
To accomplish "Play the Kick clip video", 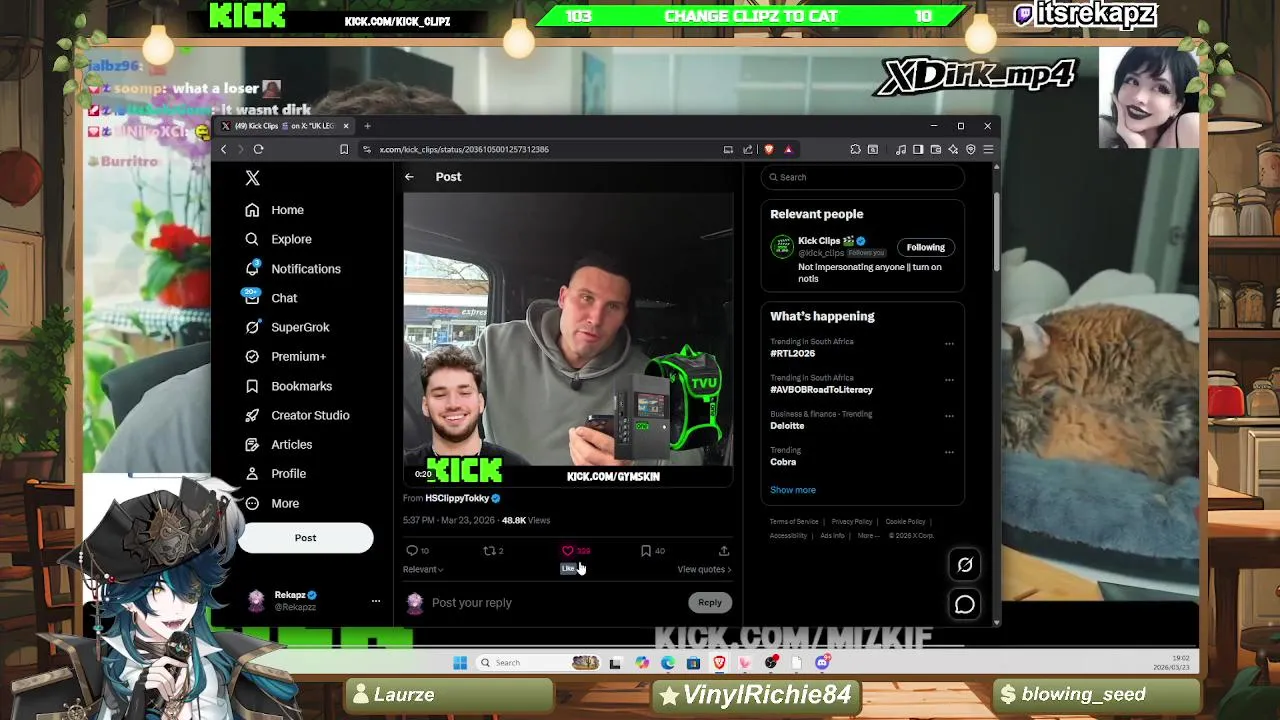I will click(568, 340).
